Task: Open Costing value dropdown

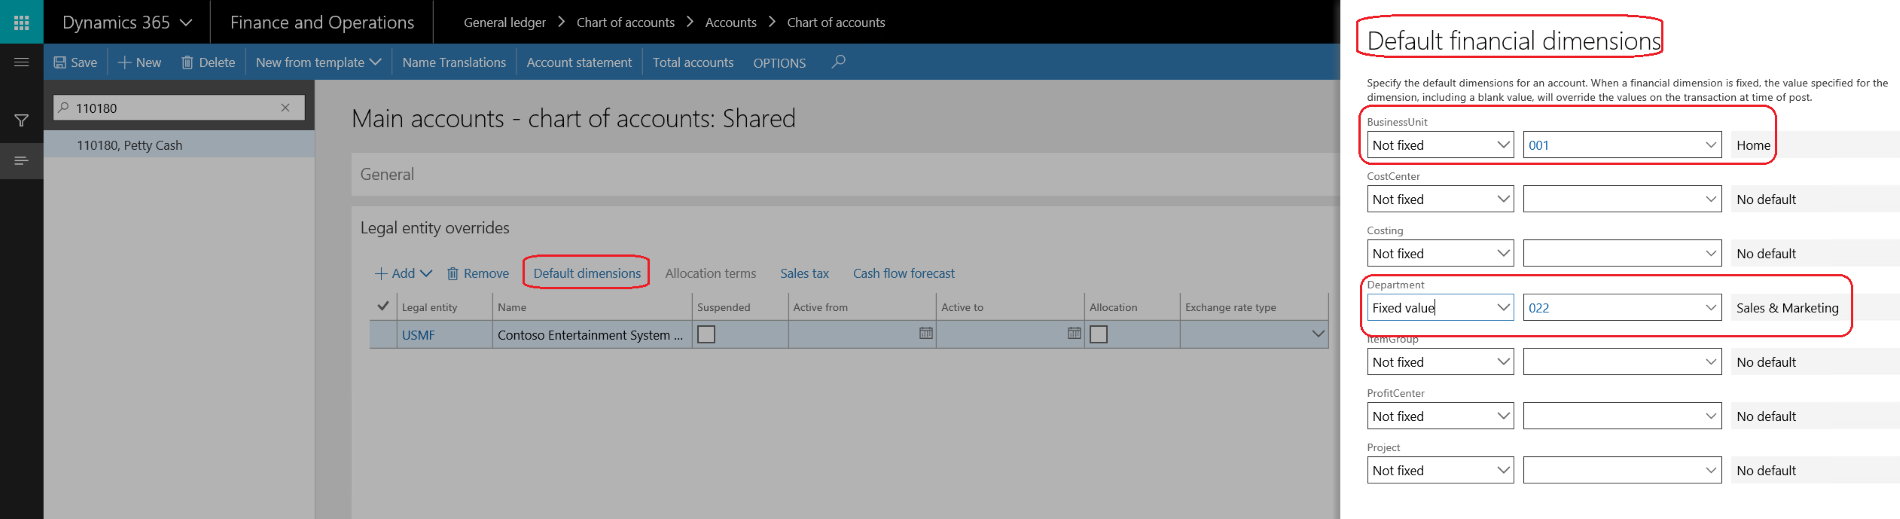Action: coord(1622,253)
